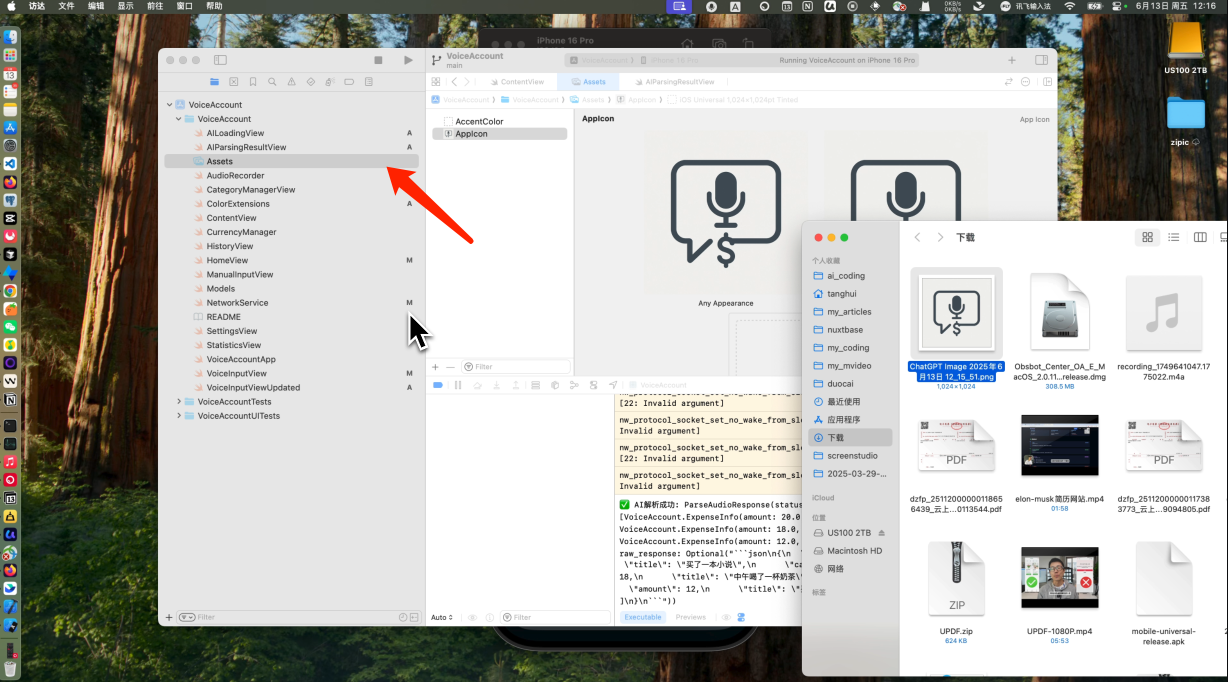The width and height of the screenshot is (1228, 682).
Task: Click the Stop button in Xcode toolbar
Action: click(x=378, y=60)
